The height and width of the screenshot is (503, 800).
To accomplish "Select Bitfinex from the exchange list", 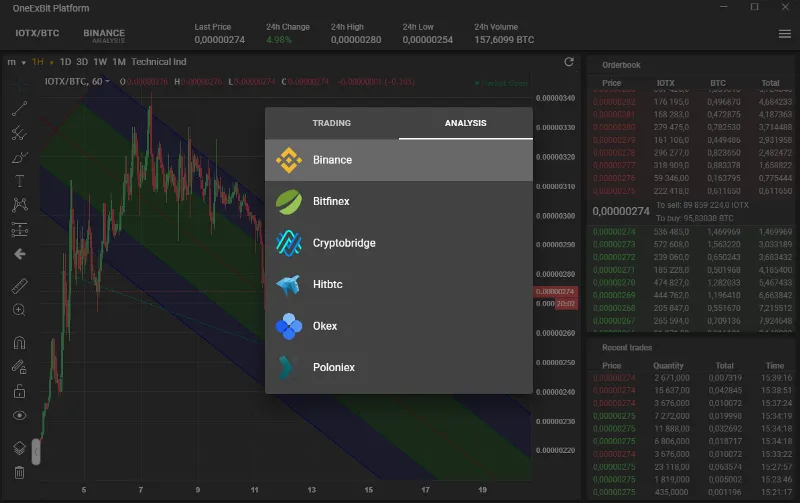I will 399,202.
